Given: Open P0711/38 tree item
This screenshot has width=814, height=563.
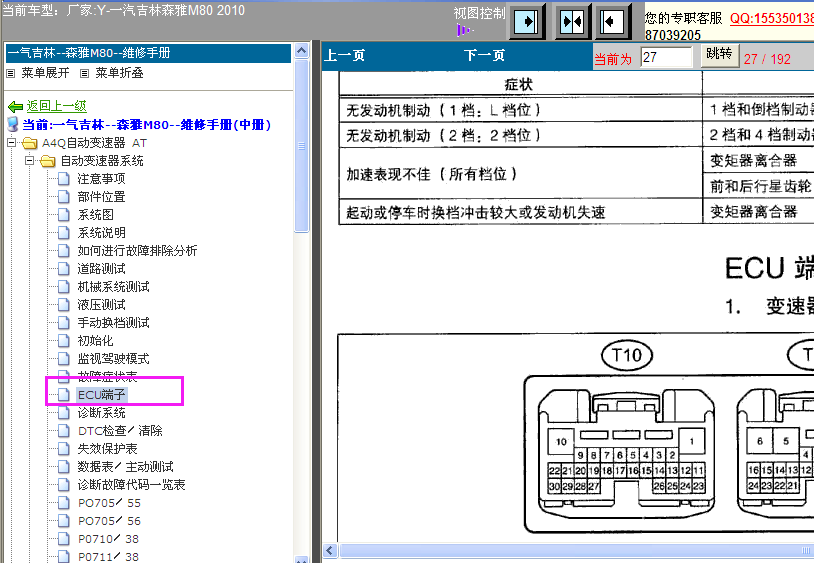Looking at the screenshot, I should click(x=108, y=557).
